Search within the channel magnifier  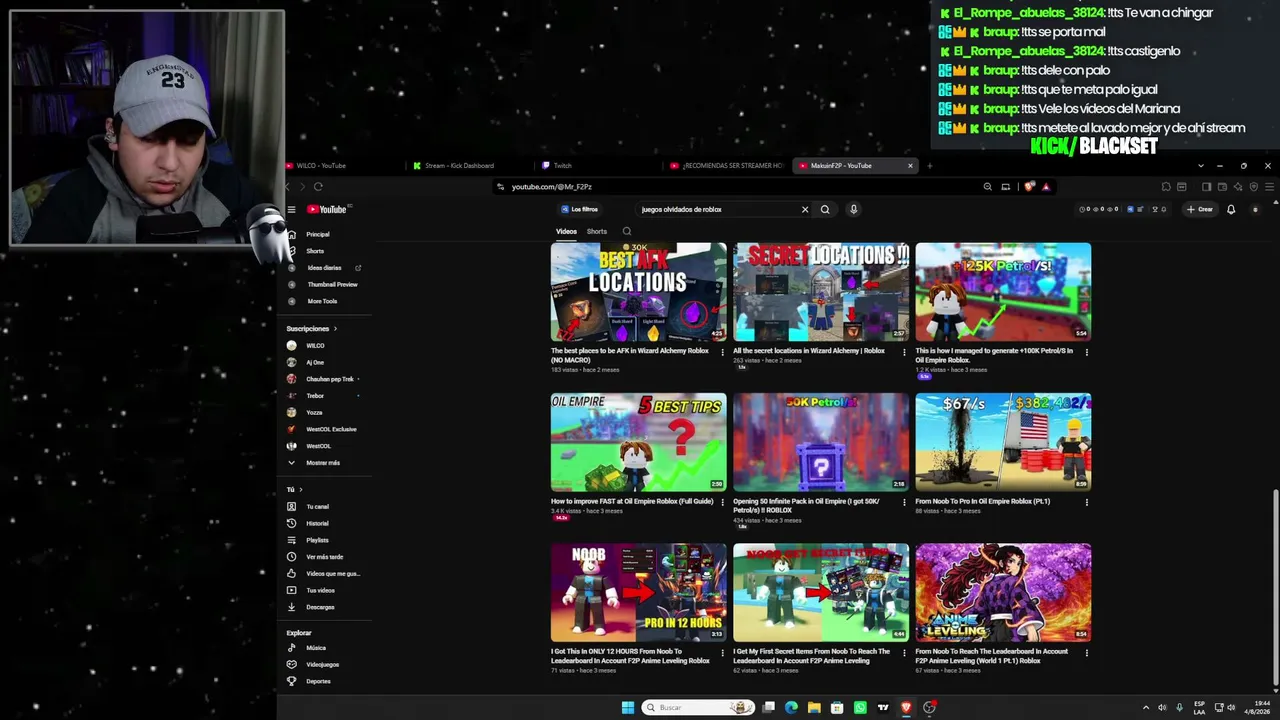coord(627,231)
